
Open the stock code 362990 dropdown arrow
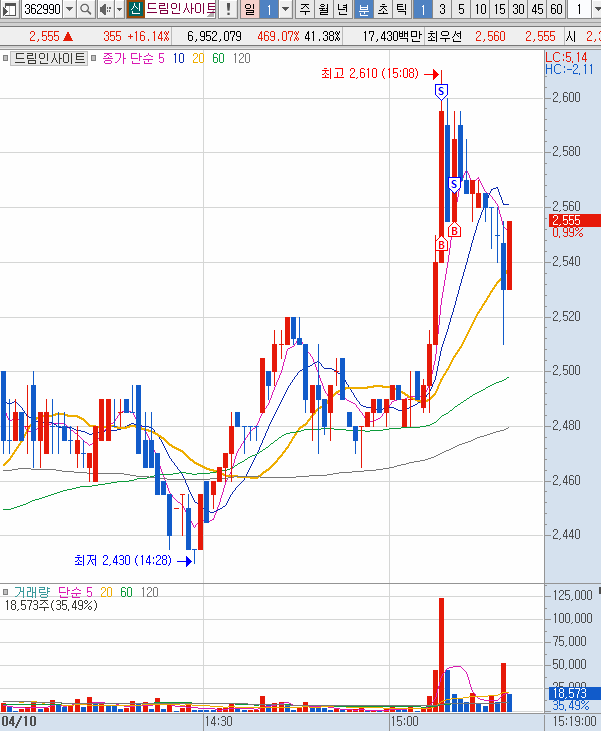coord(69,10)
